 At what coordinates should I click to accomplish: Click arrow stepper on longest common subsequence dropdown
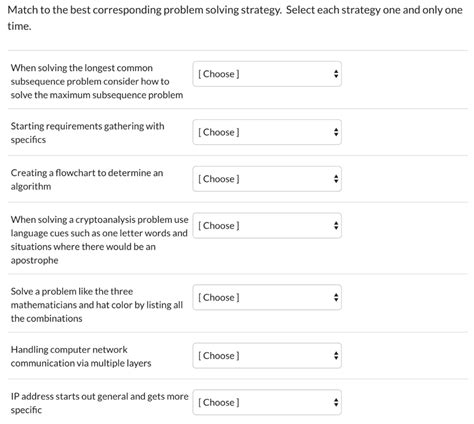336,74
